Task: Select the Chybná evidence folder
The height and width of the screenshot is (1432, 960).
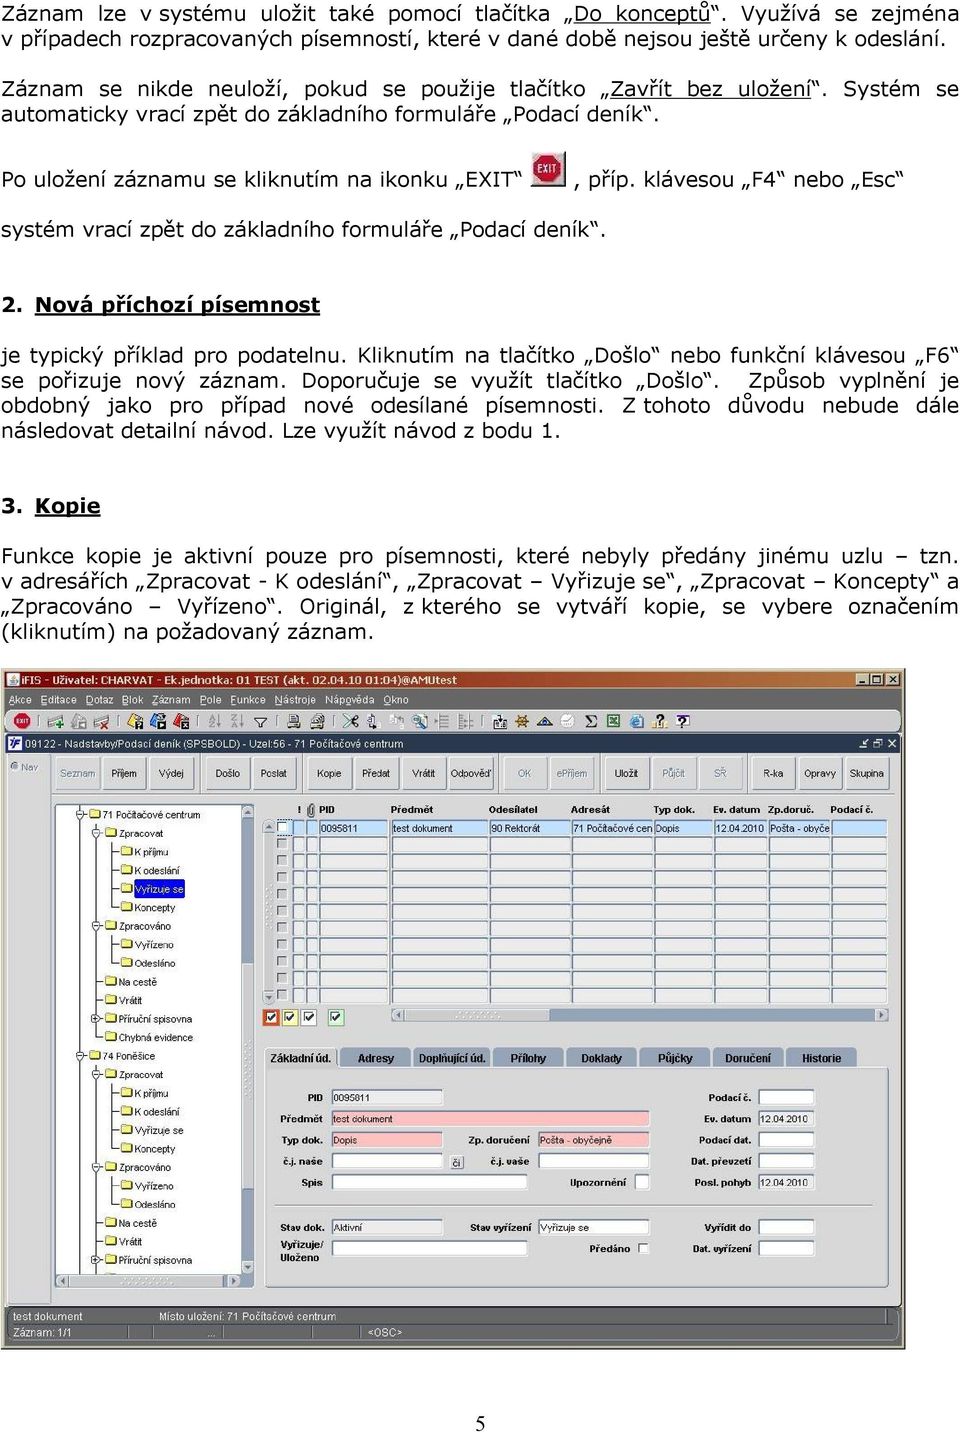Action: (156, 1038)
